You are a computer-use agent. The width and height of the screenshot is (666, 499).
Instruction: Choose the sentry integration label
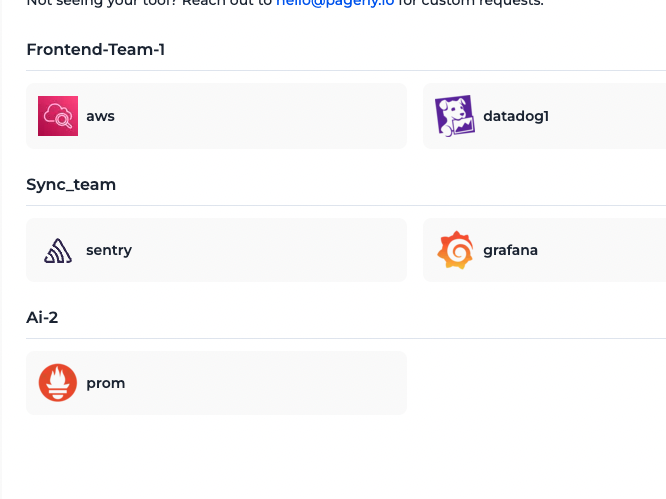pyautogui.click(x=109, y=251)
